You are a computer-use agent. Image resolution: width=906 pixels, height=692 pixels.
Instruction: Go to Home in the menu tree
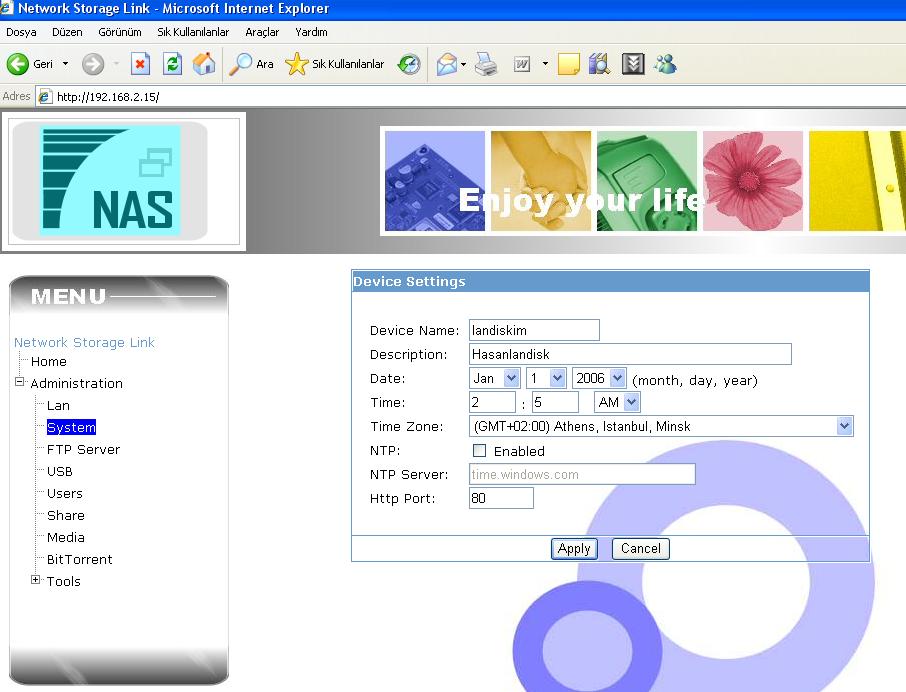[x=49, y=362]
